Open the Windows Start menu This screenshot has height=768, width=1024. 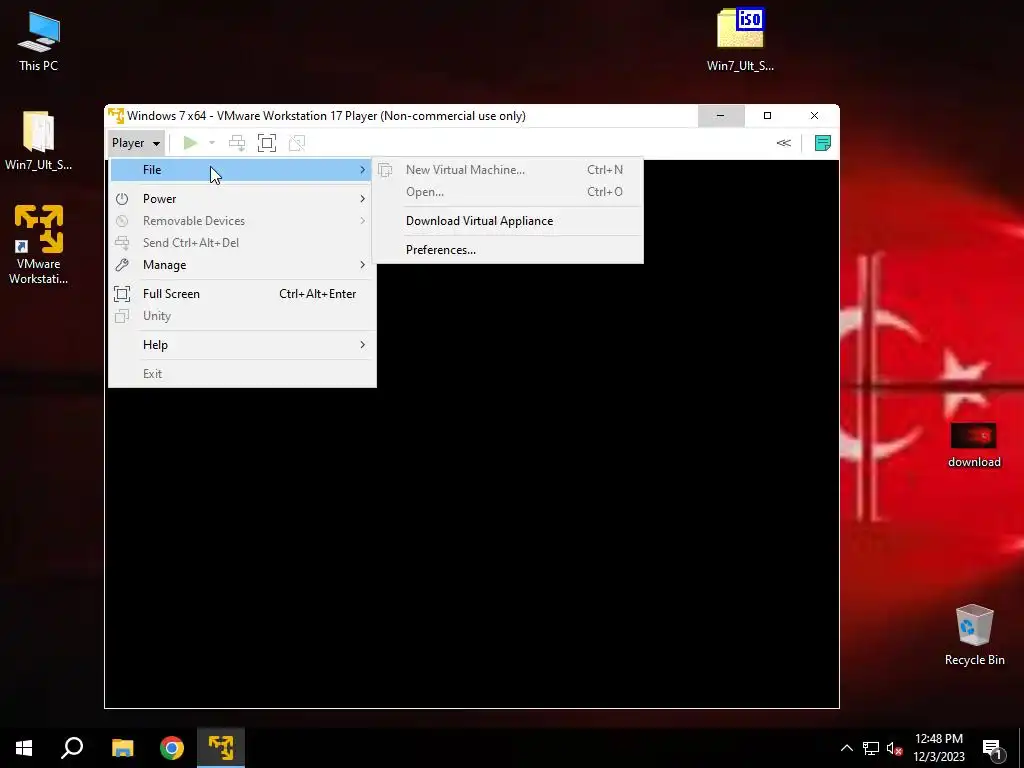(x=24, y=748)
